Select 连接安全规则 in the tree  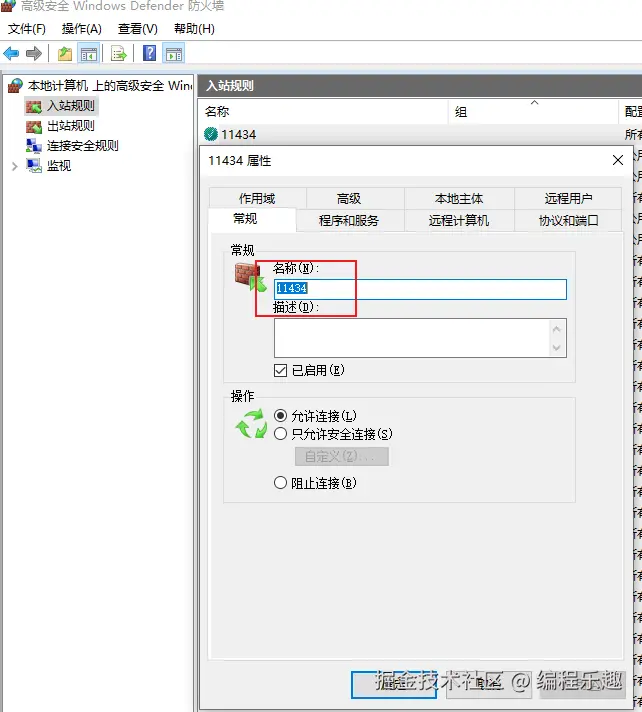click(x=82, y=146)
